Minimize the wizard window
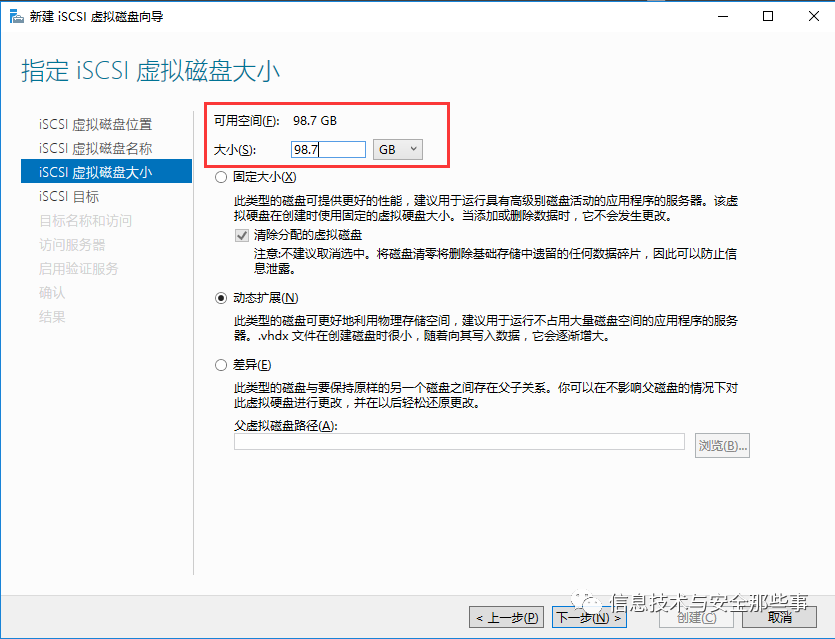Viewport: 835px width, 639px height. [723, 17]
